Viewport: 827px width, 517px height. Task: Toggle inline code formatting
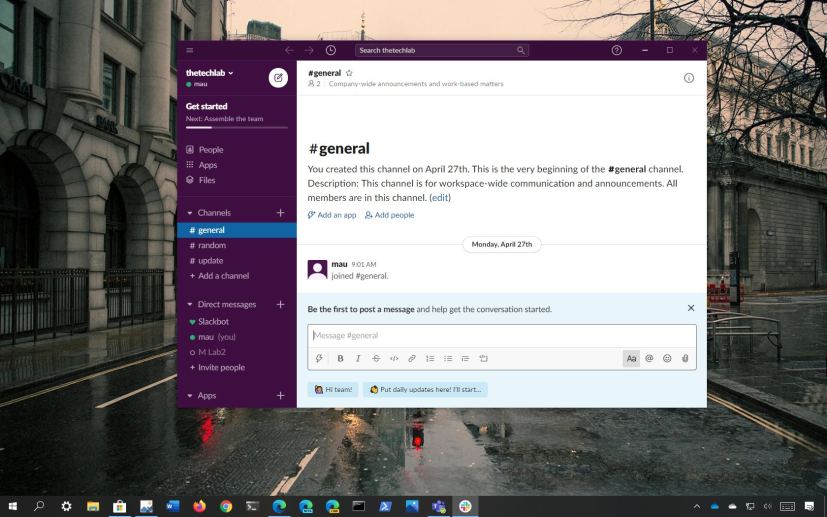point(394,358)
